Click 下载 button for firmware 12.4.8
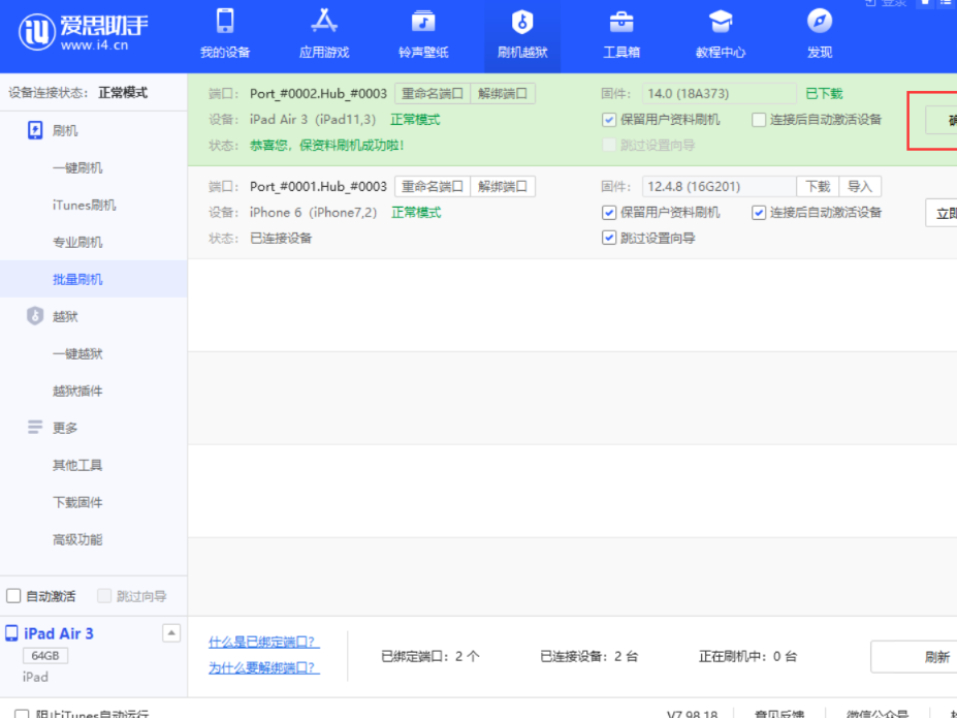The width and height of the screenshot is (957, 718). pyautogui.click(x=818, y=186)
